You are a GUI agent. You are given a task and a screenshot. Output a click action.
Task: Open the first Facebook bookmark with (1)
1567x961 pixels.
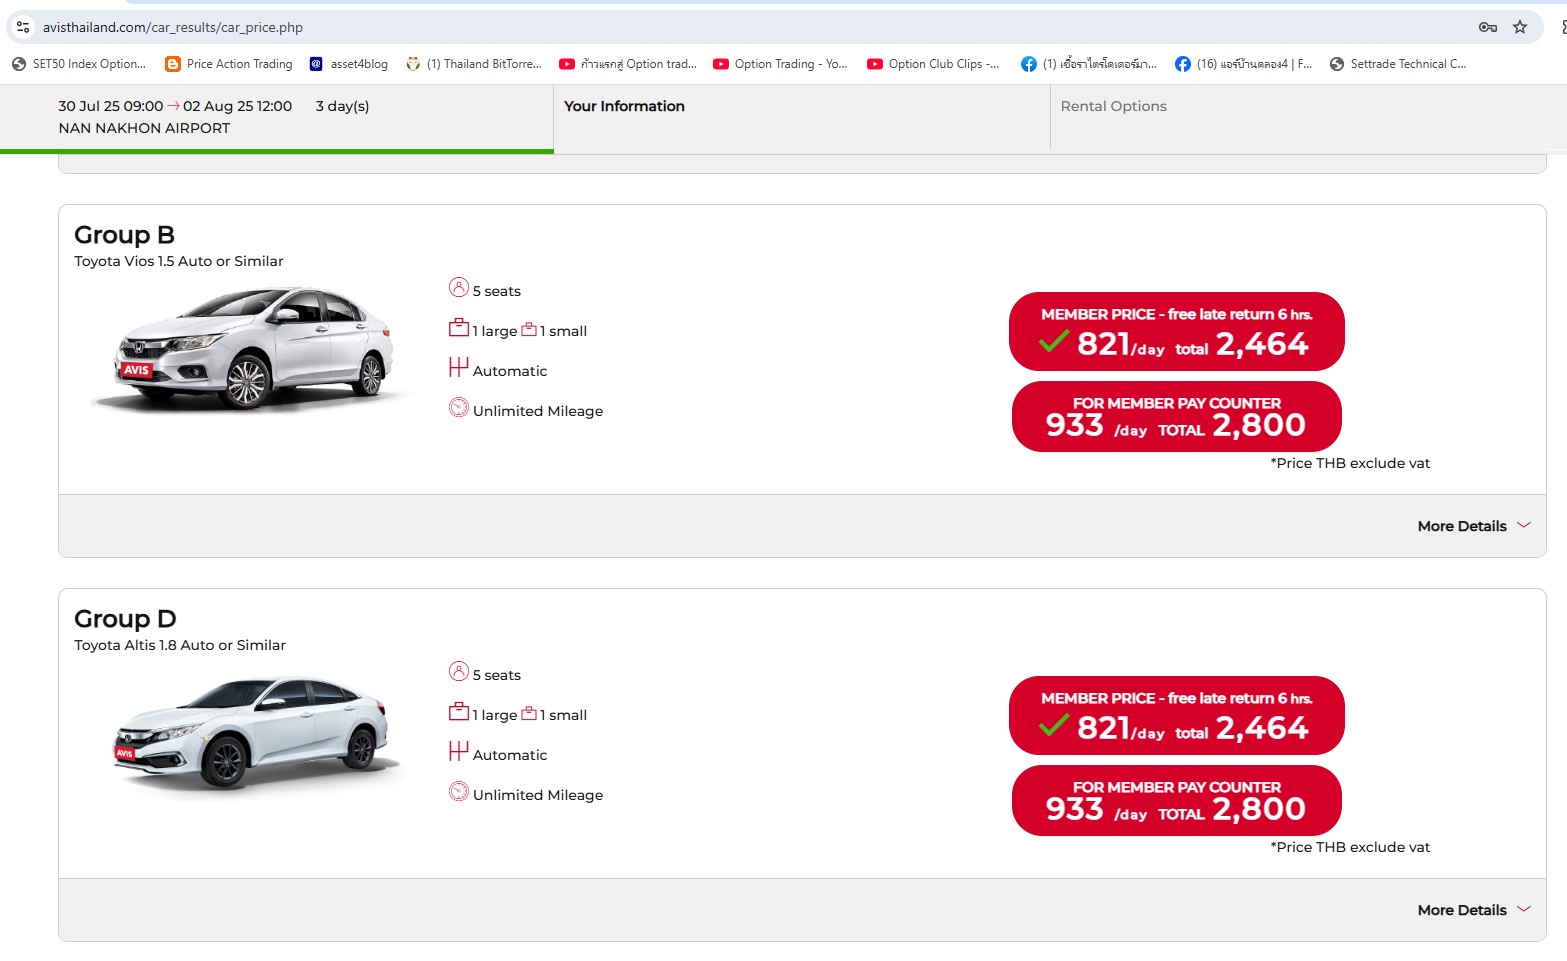point(1089,64)
